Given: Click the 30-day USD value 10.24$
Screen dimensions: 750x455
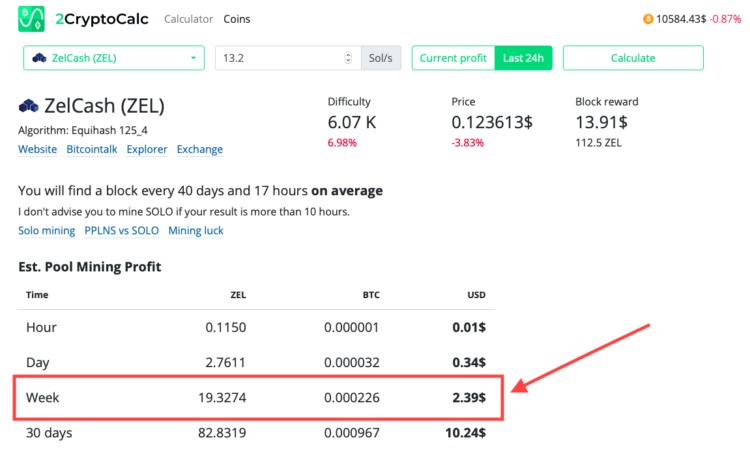Looking at the screenshot, I should (465, 433).
